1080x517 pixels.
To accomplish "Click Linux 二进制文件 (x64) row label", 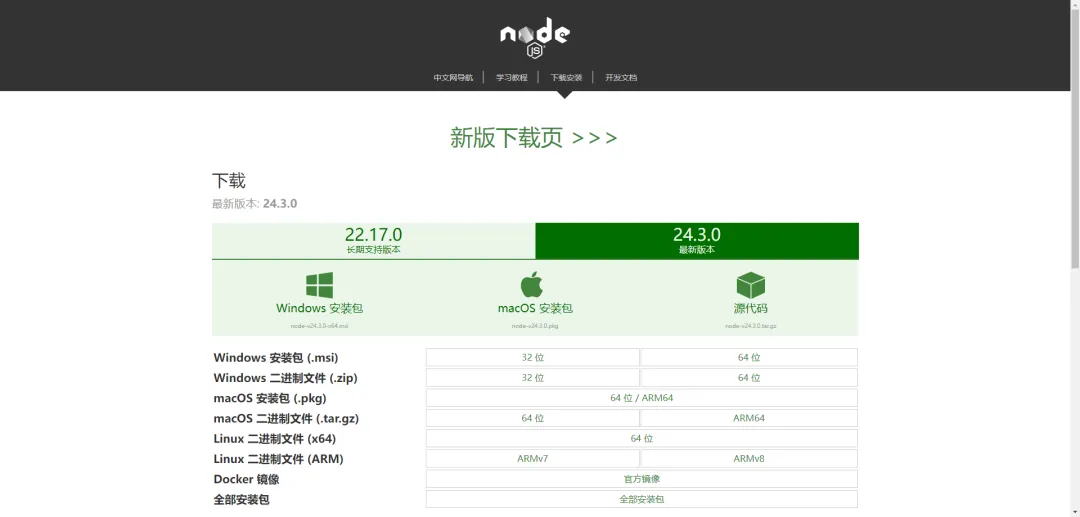I will (x=275, y=439).
